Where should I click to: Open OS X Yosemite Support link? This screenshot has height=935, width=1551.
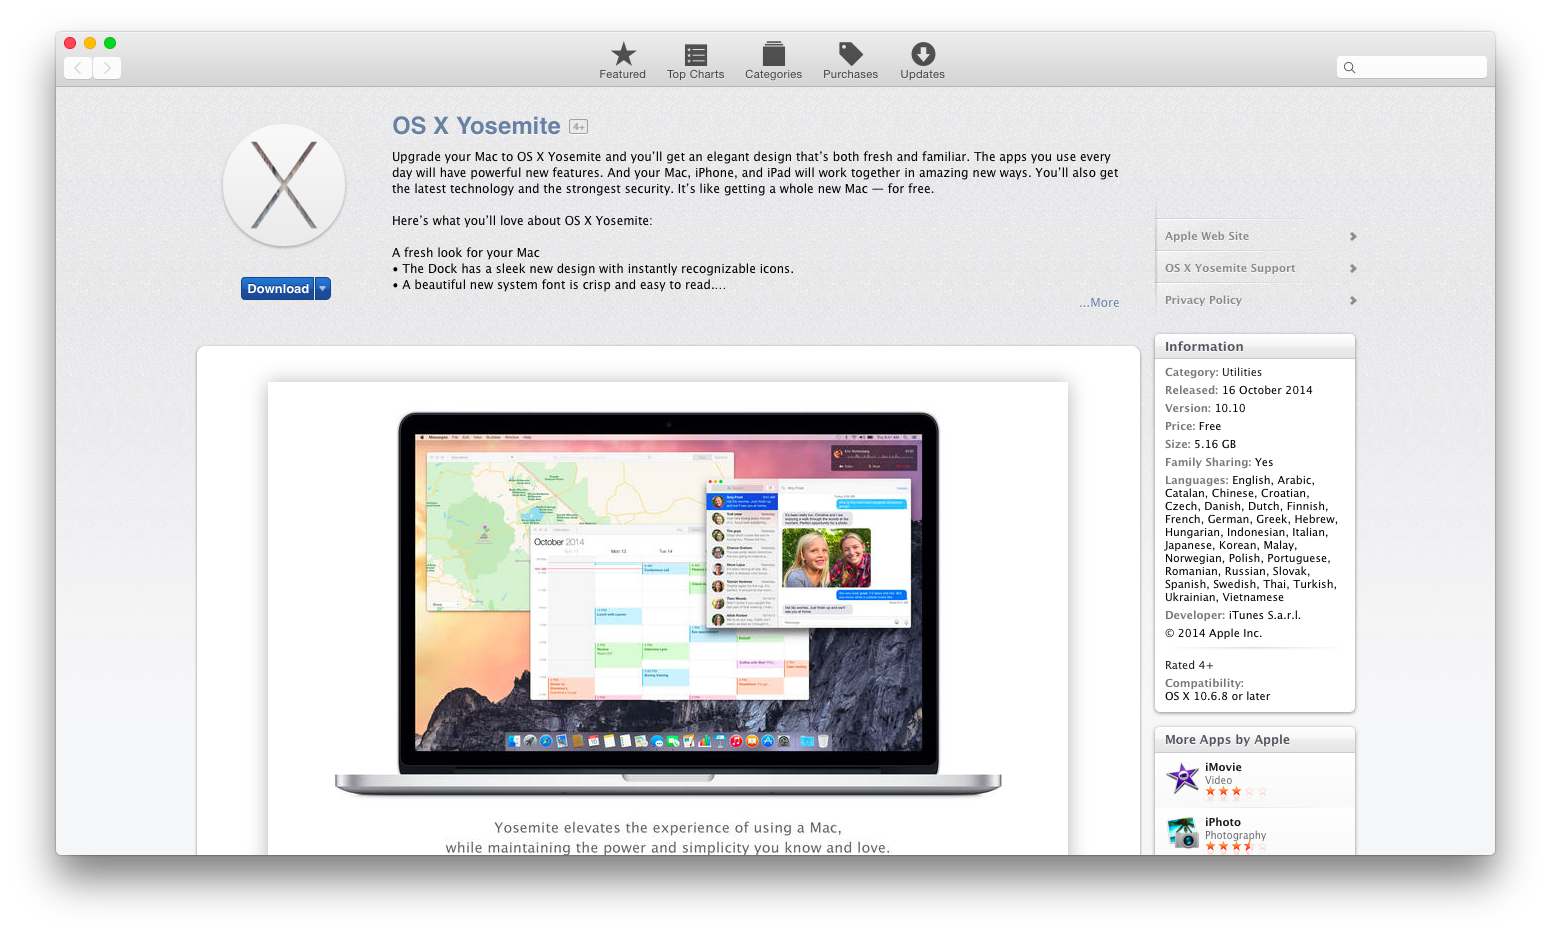tap(1230, 268)
